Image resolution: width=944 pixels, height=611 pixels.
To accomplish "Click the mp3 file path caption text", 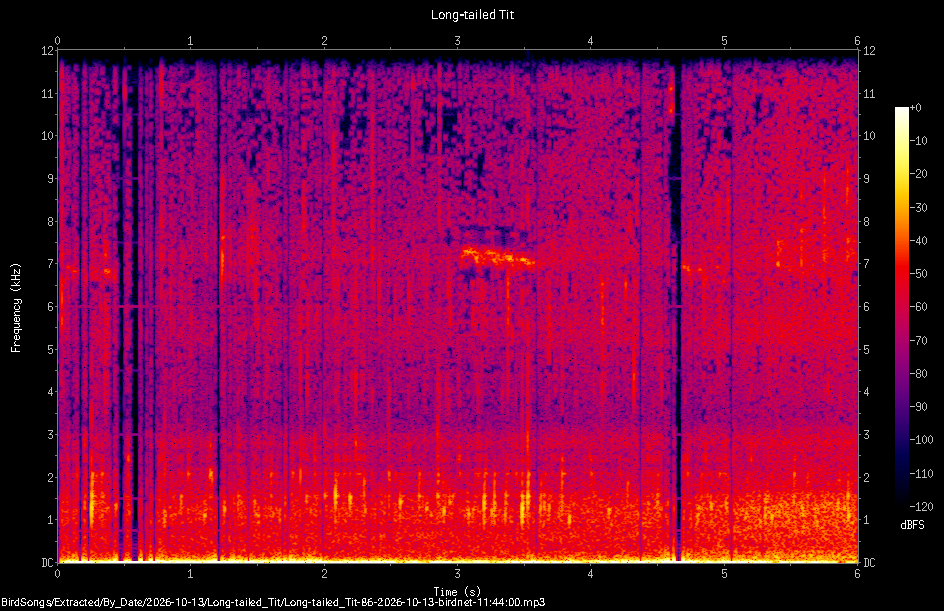I will point(273,602).
